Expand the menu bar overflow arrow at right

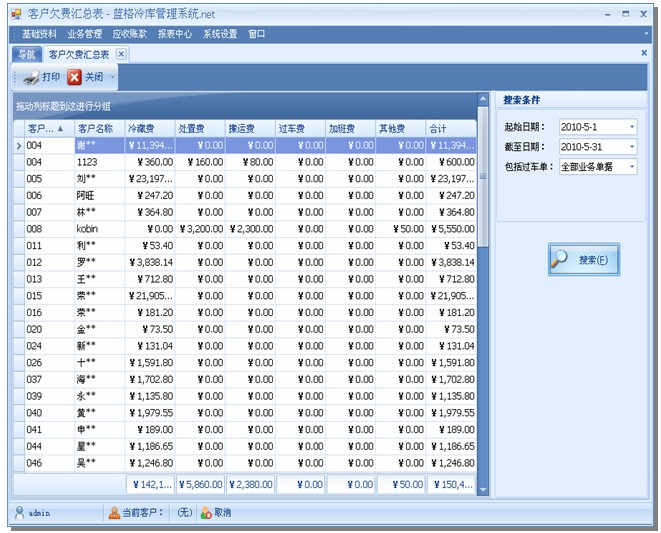[646, 33]
